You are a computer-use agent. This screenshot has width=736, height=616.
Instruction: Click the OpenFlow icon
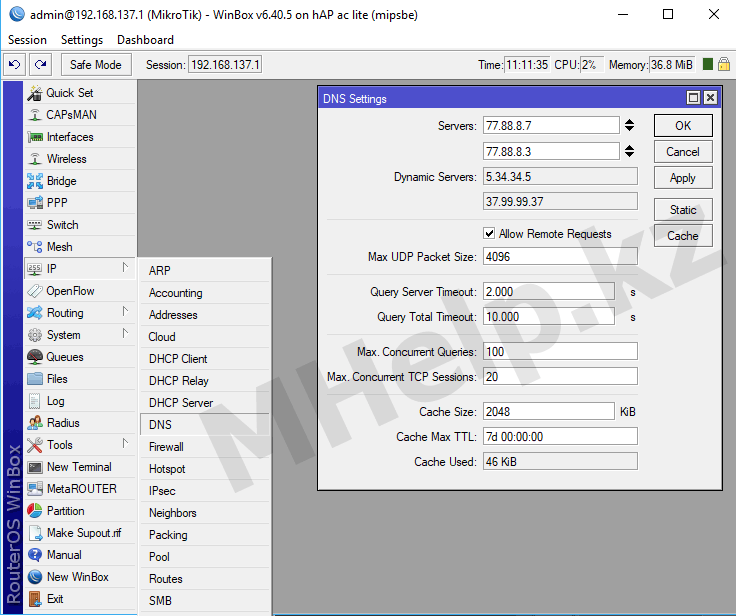click(x=35, y=291)
